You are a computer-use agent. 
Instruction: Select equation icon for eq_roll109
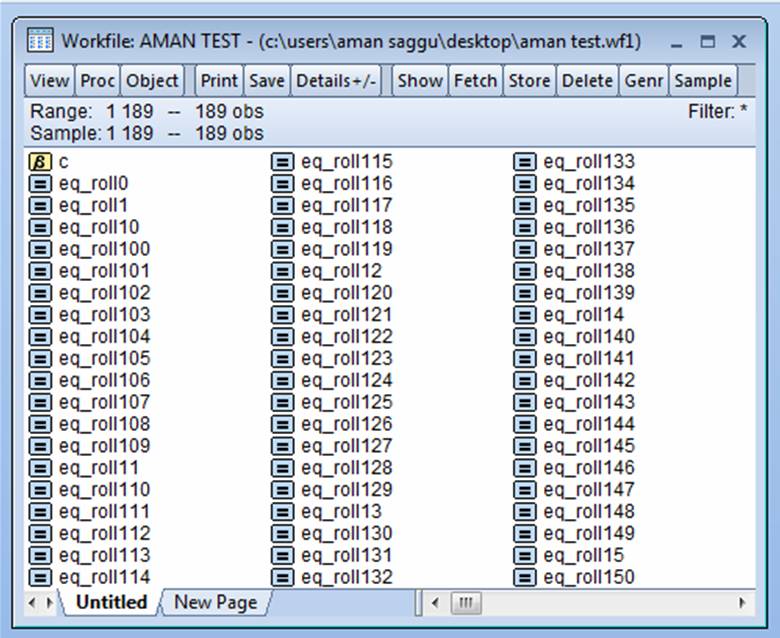40,446
